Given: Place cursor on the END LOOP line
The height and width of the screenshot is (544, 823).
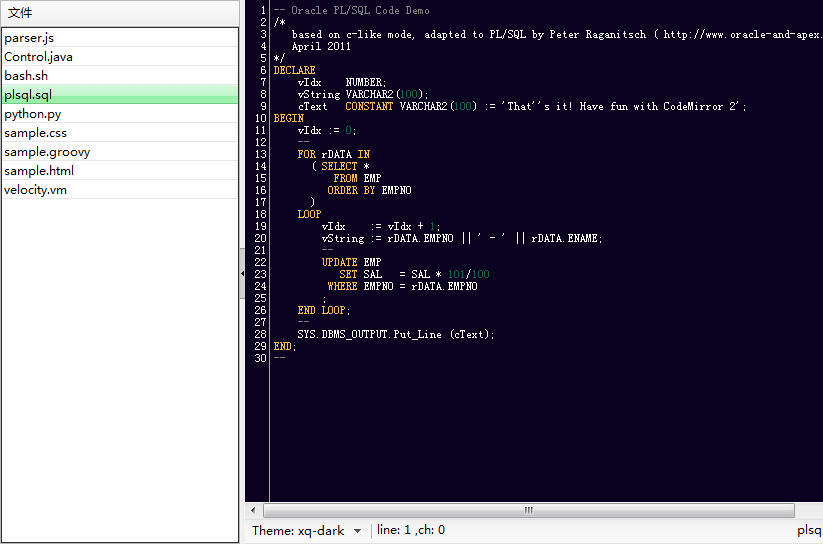Looking at the screenshot, I should (x=323, y=310).
